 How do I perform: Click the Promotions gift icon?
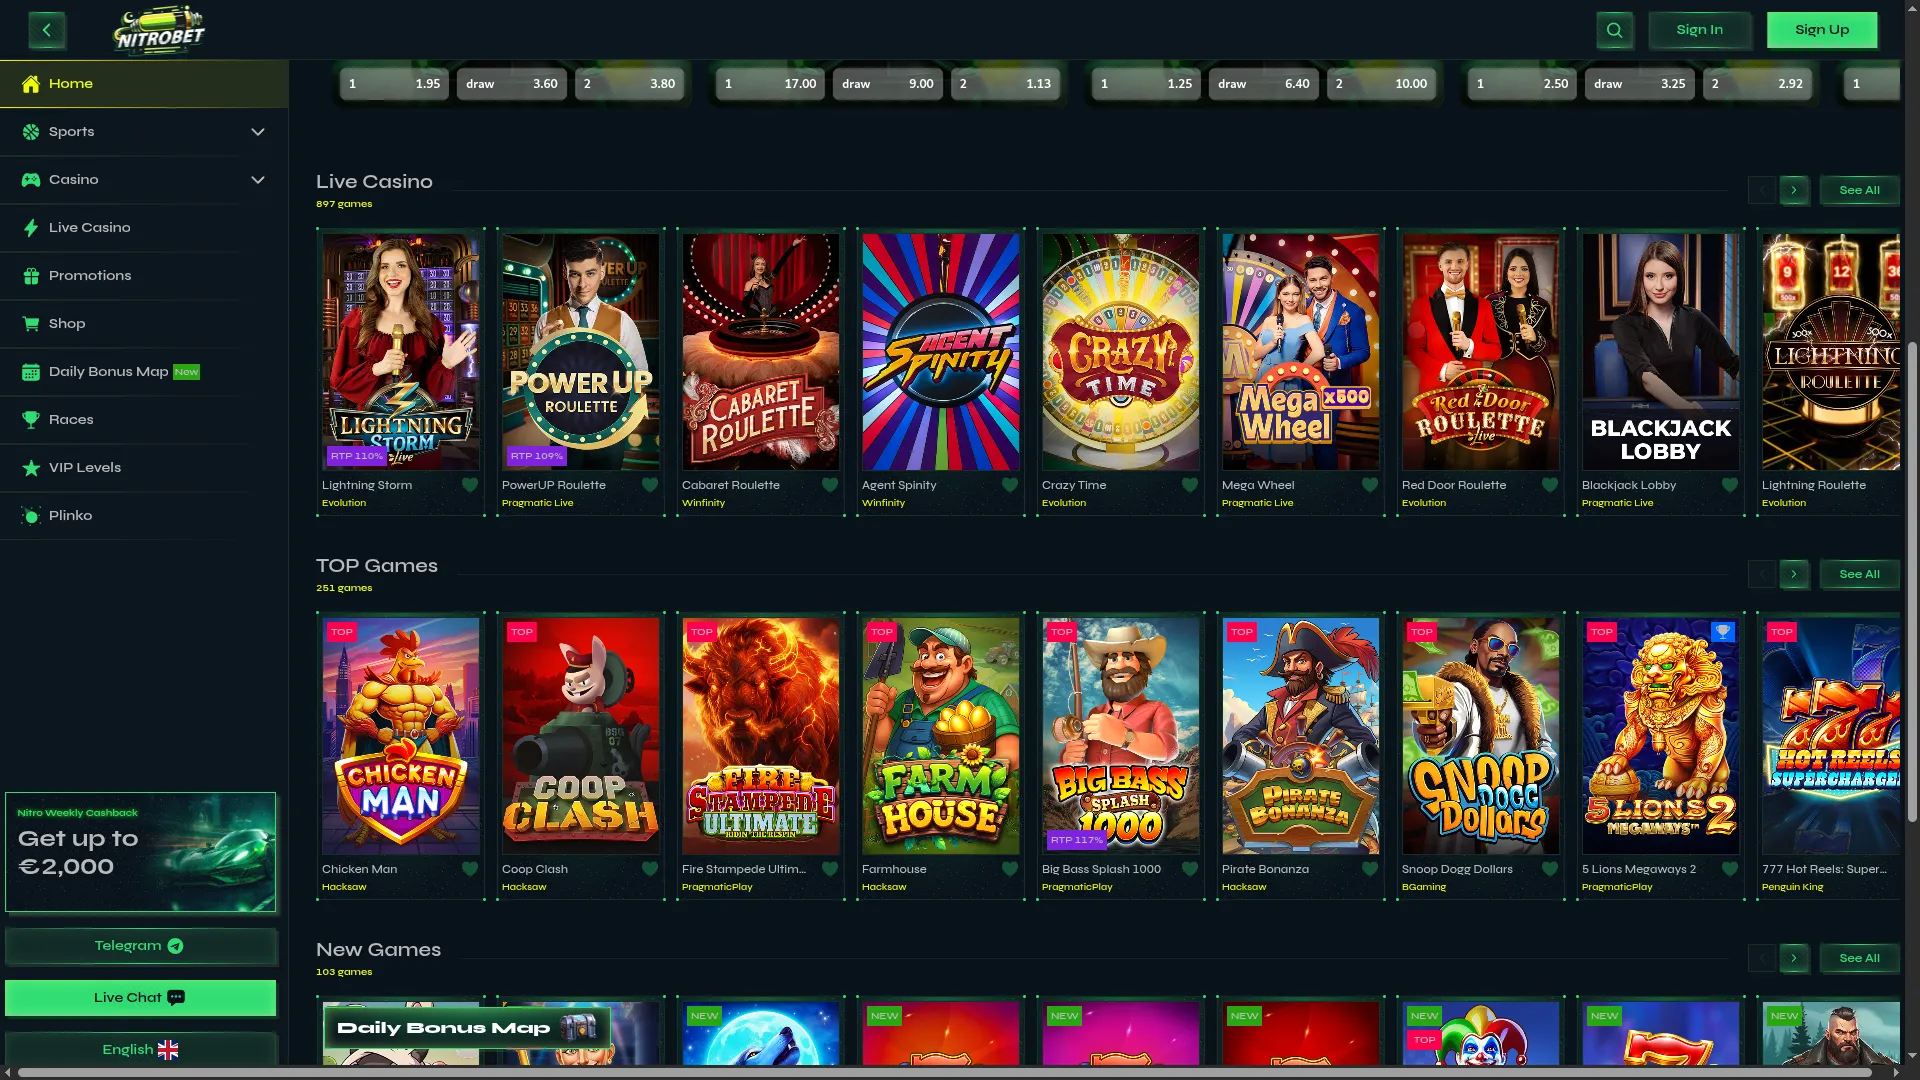(31, 276)
